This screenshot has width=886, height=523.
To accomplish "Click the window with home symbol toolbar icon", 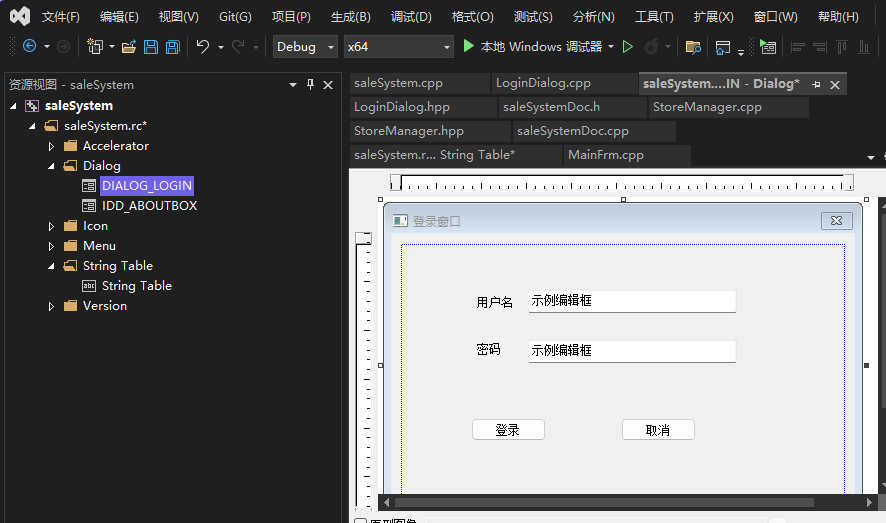I will coord(722,47).
